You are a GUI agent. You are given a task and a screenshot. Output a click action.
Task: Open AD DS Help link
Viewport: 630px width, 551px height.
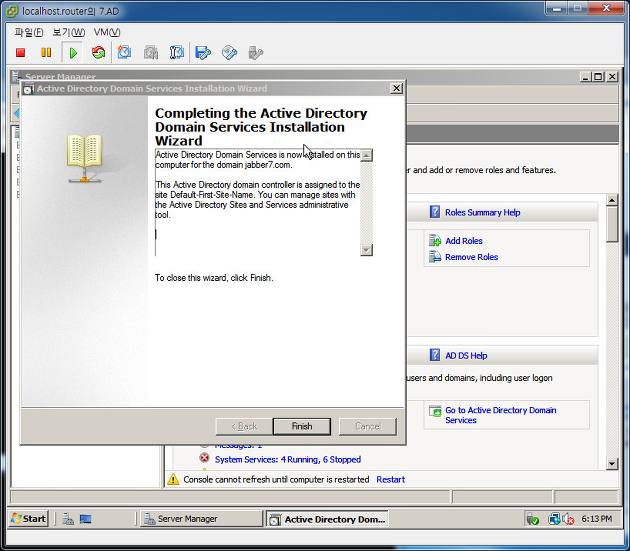point(466,356)
